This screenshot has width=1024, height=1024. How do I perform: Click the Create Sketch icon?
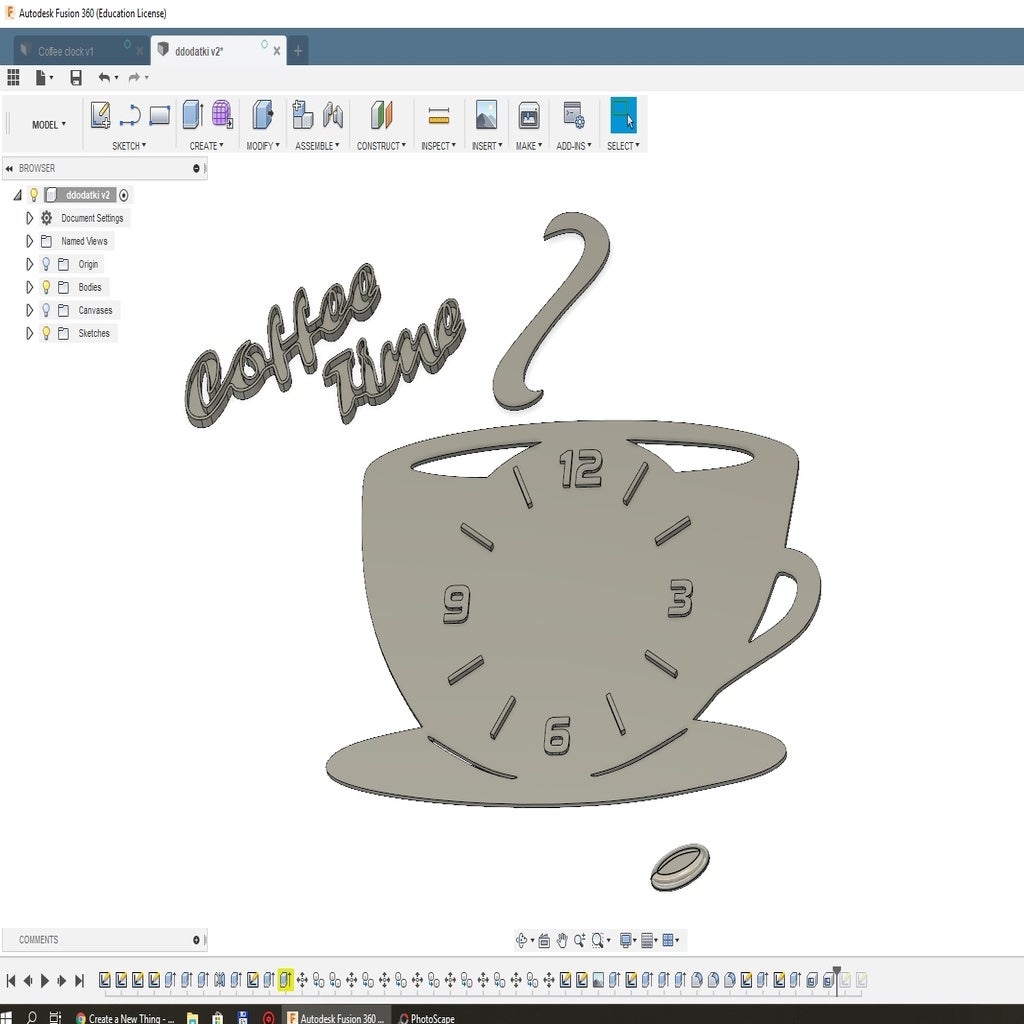100,115
